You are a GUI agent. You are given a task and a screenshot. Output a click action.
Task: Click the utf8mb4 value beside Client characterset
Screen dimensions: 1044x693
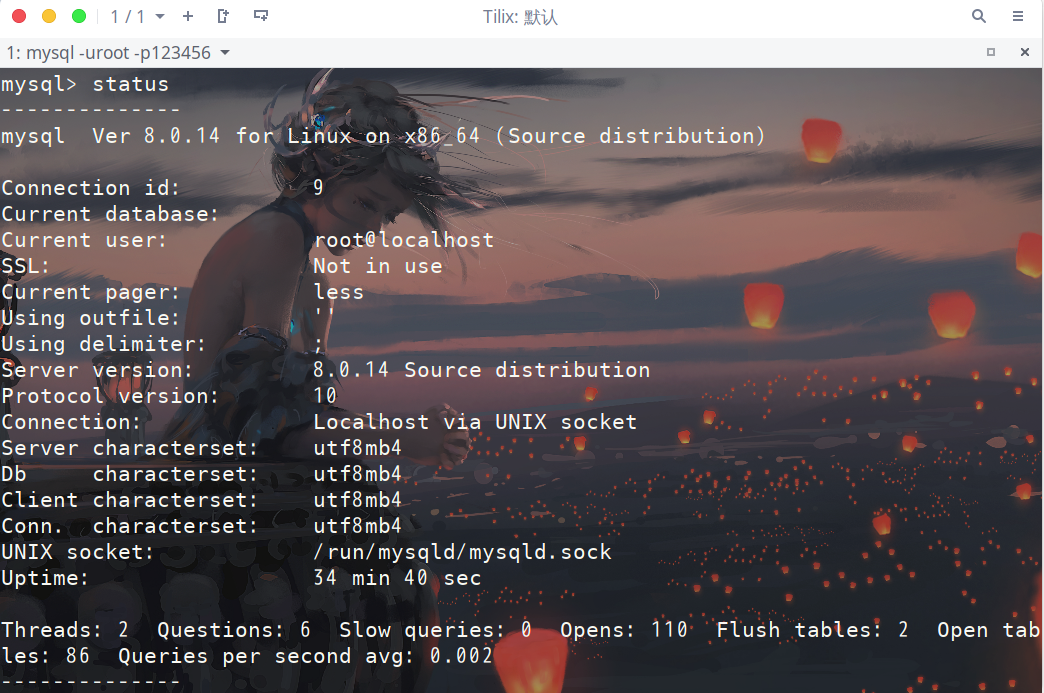click(358, 499)
